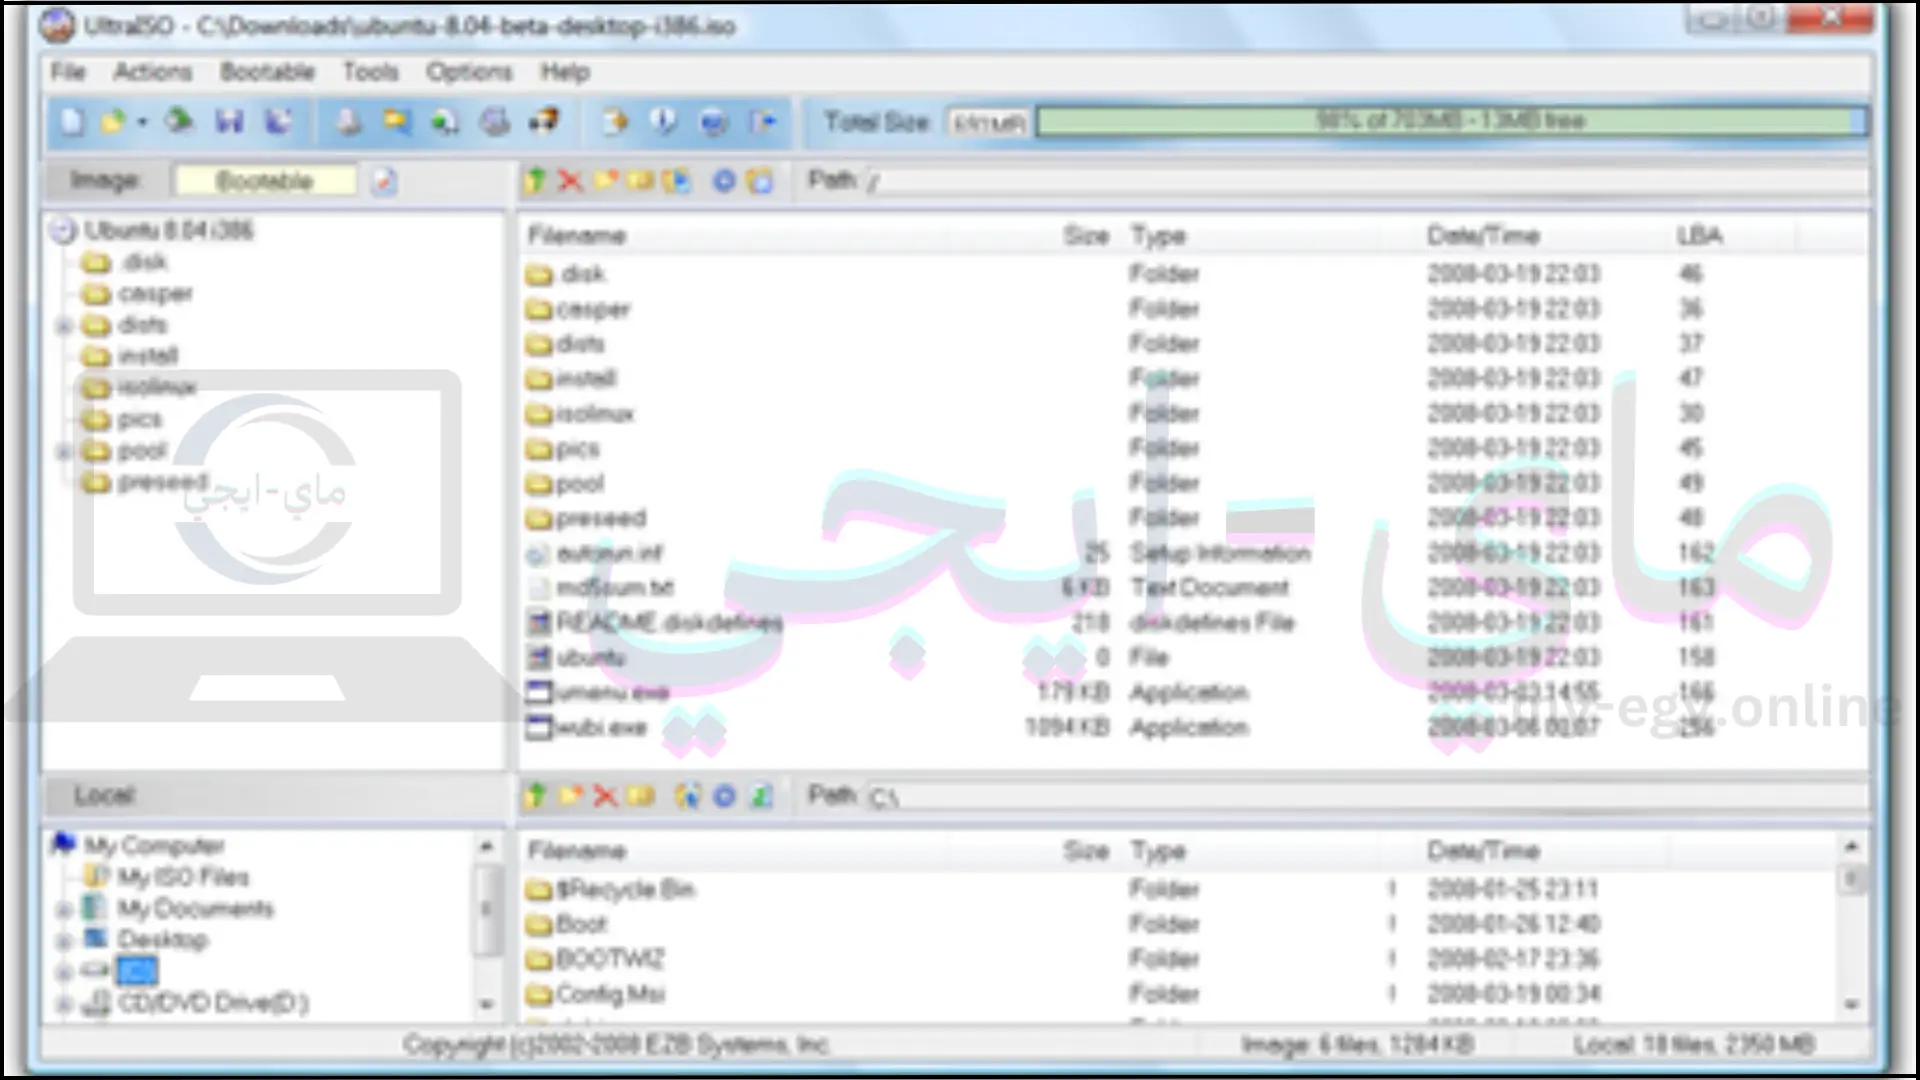The image size is (1920, 1080).
Task: Open the Help menu
Action: point(565,72)
